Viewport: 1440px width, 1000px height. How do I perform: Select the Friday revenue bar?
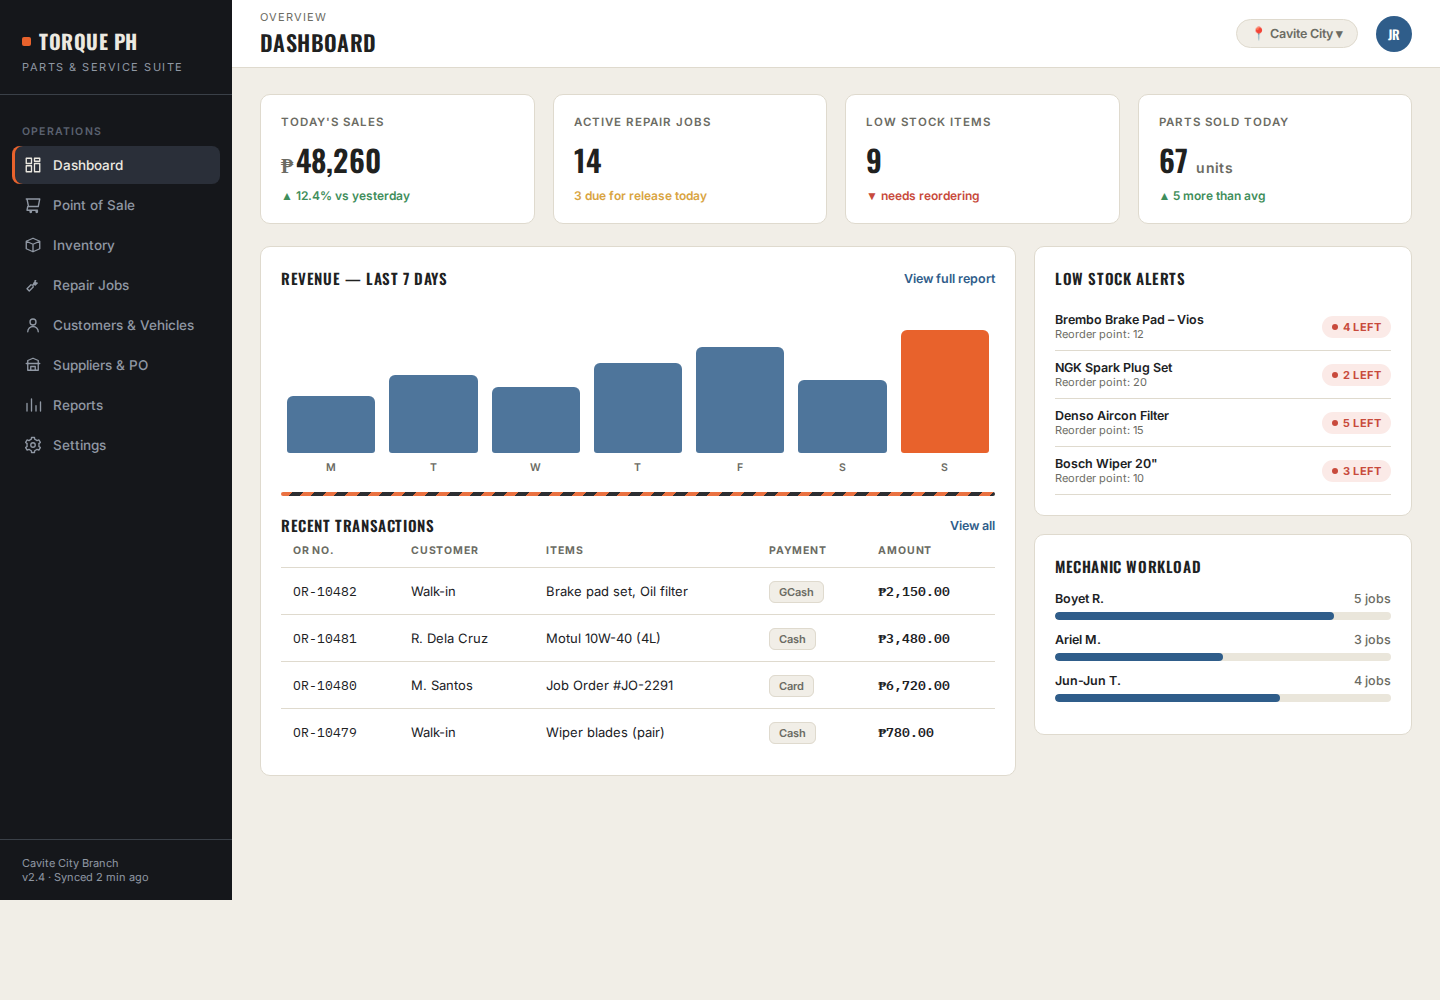[x=740, y=400]
